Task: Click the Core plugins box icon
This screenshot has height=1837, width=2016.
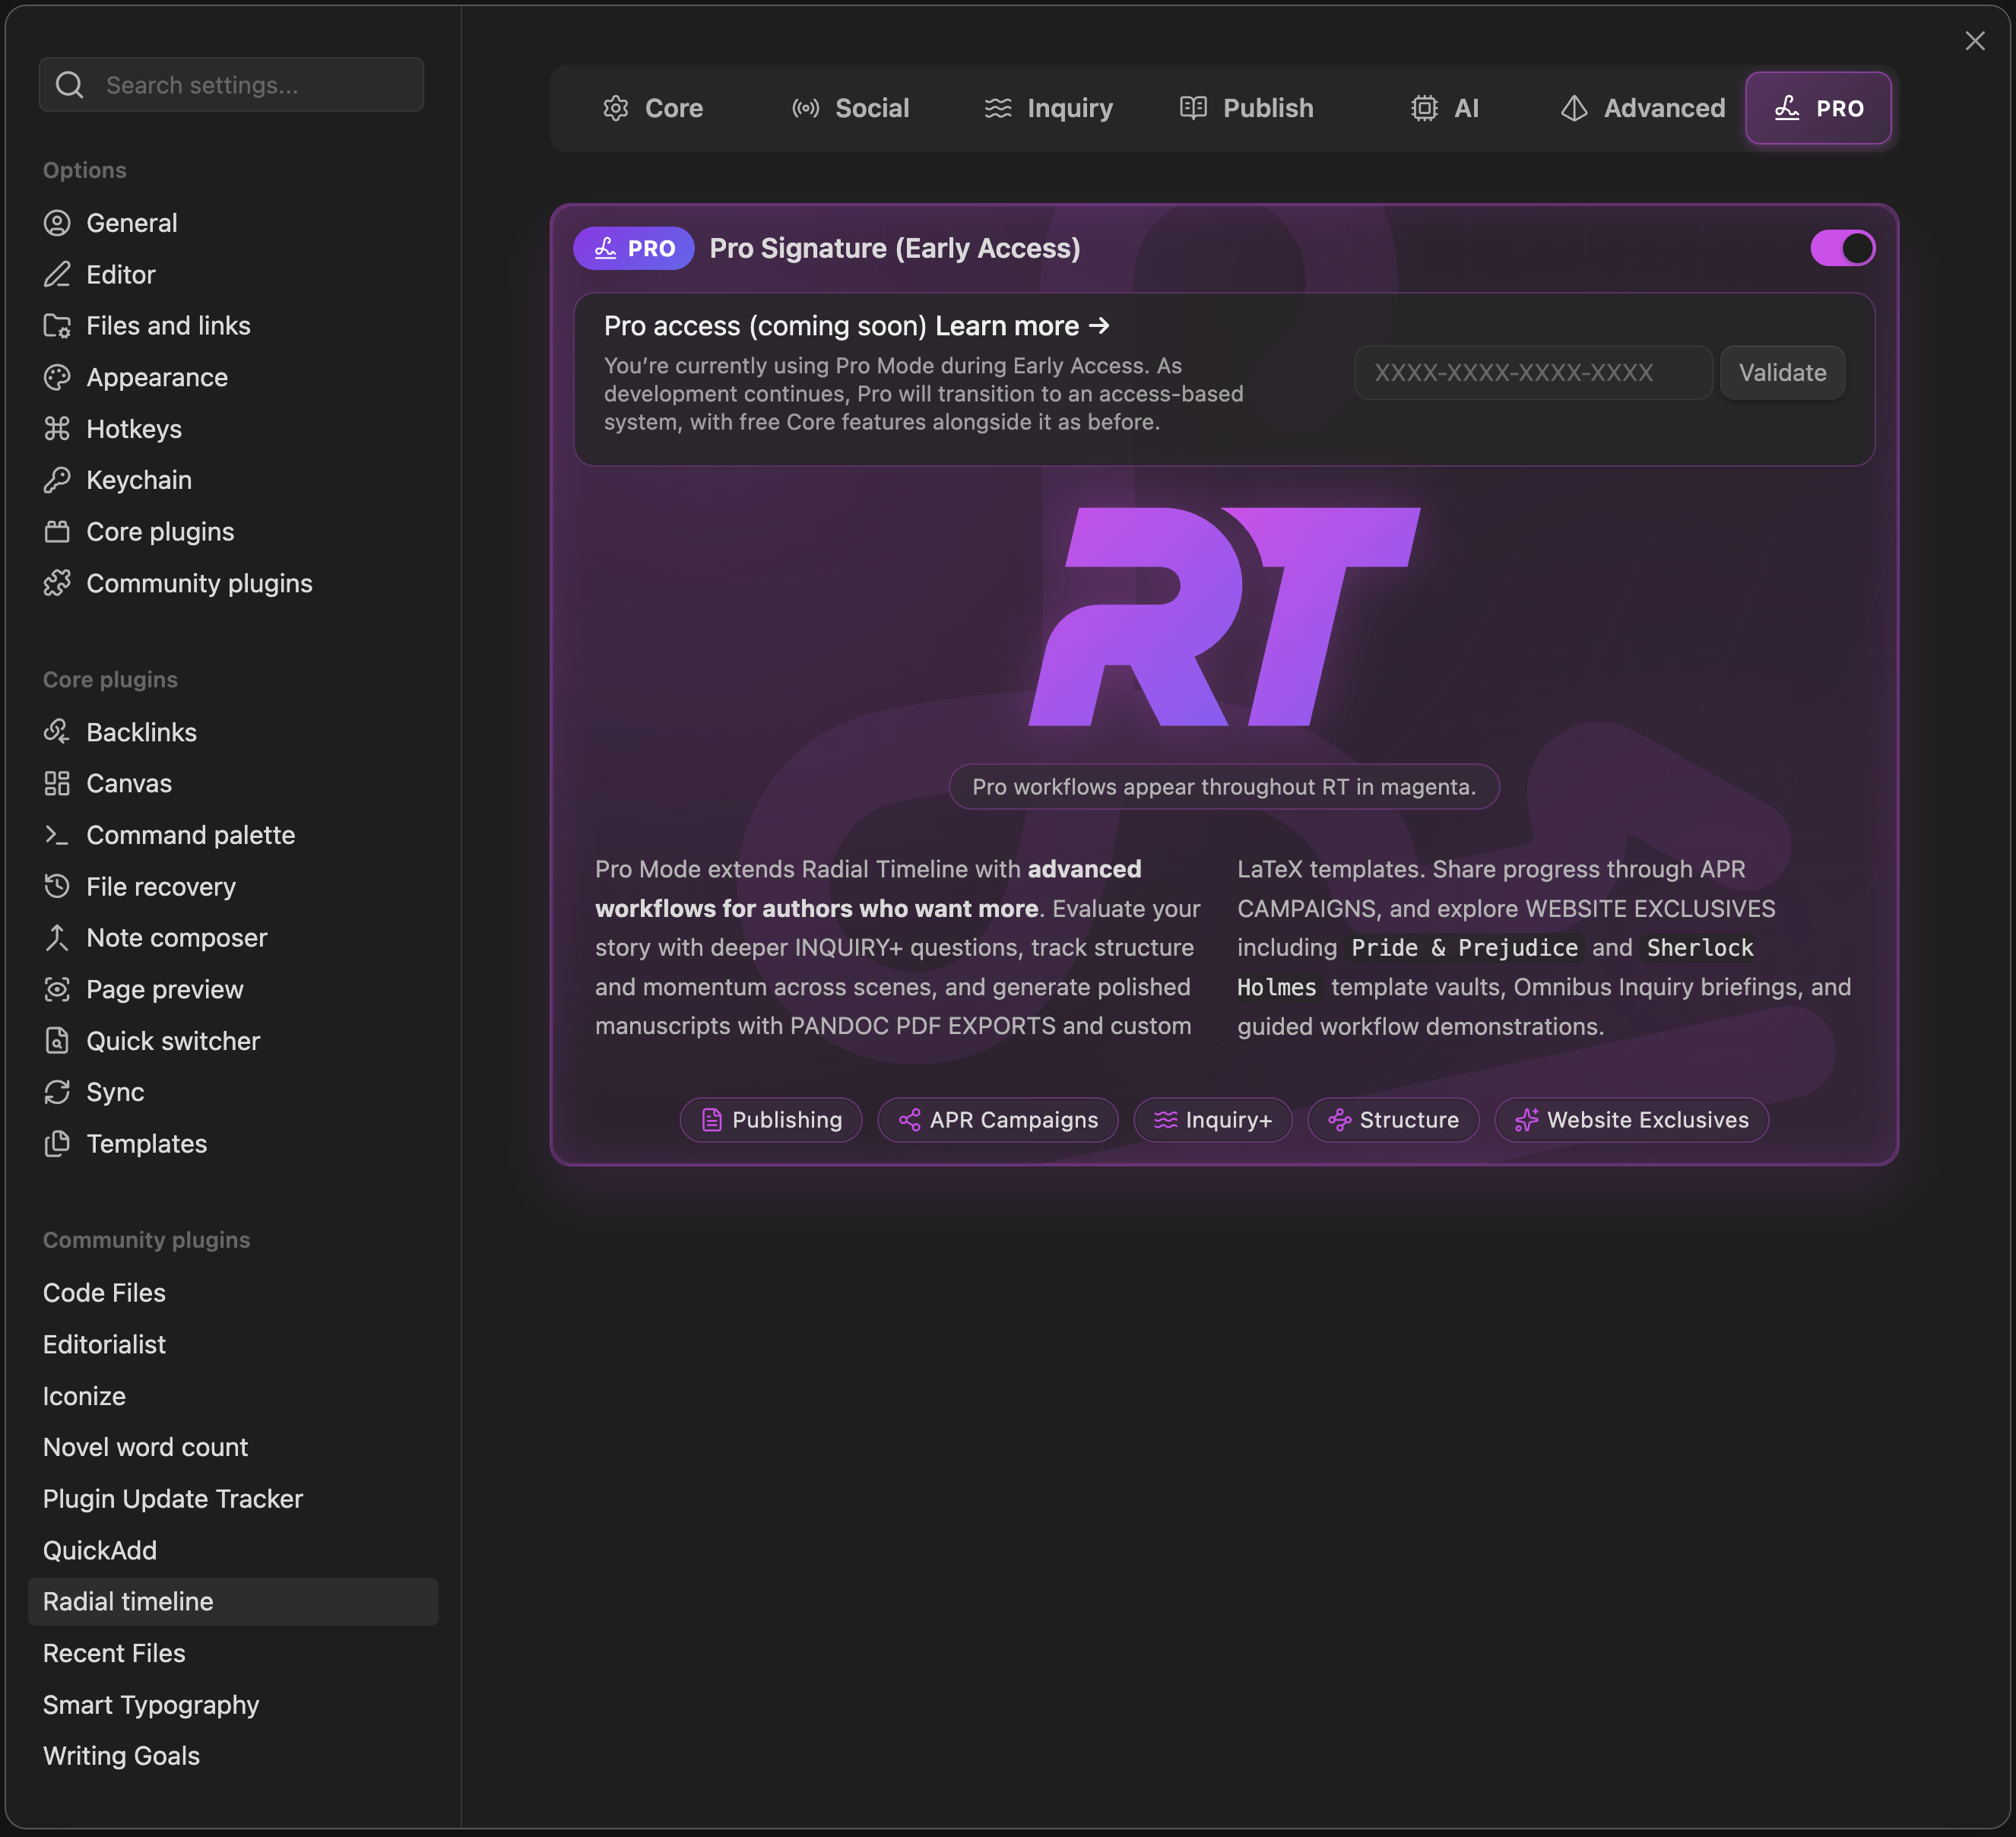Action: (x=57, y=532)
